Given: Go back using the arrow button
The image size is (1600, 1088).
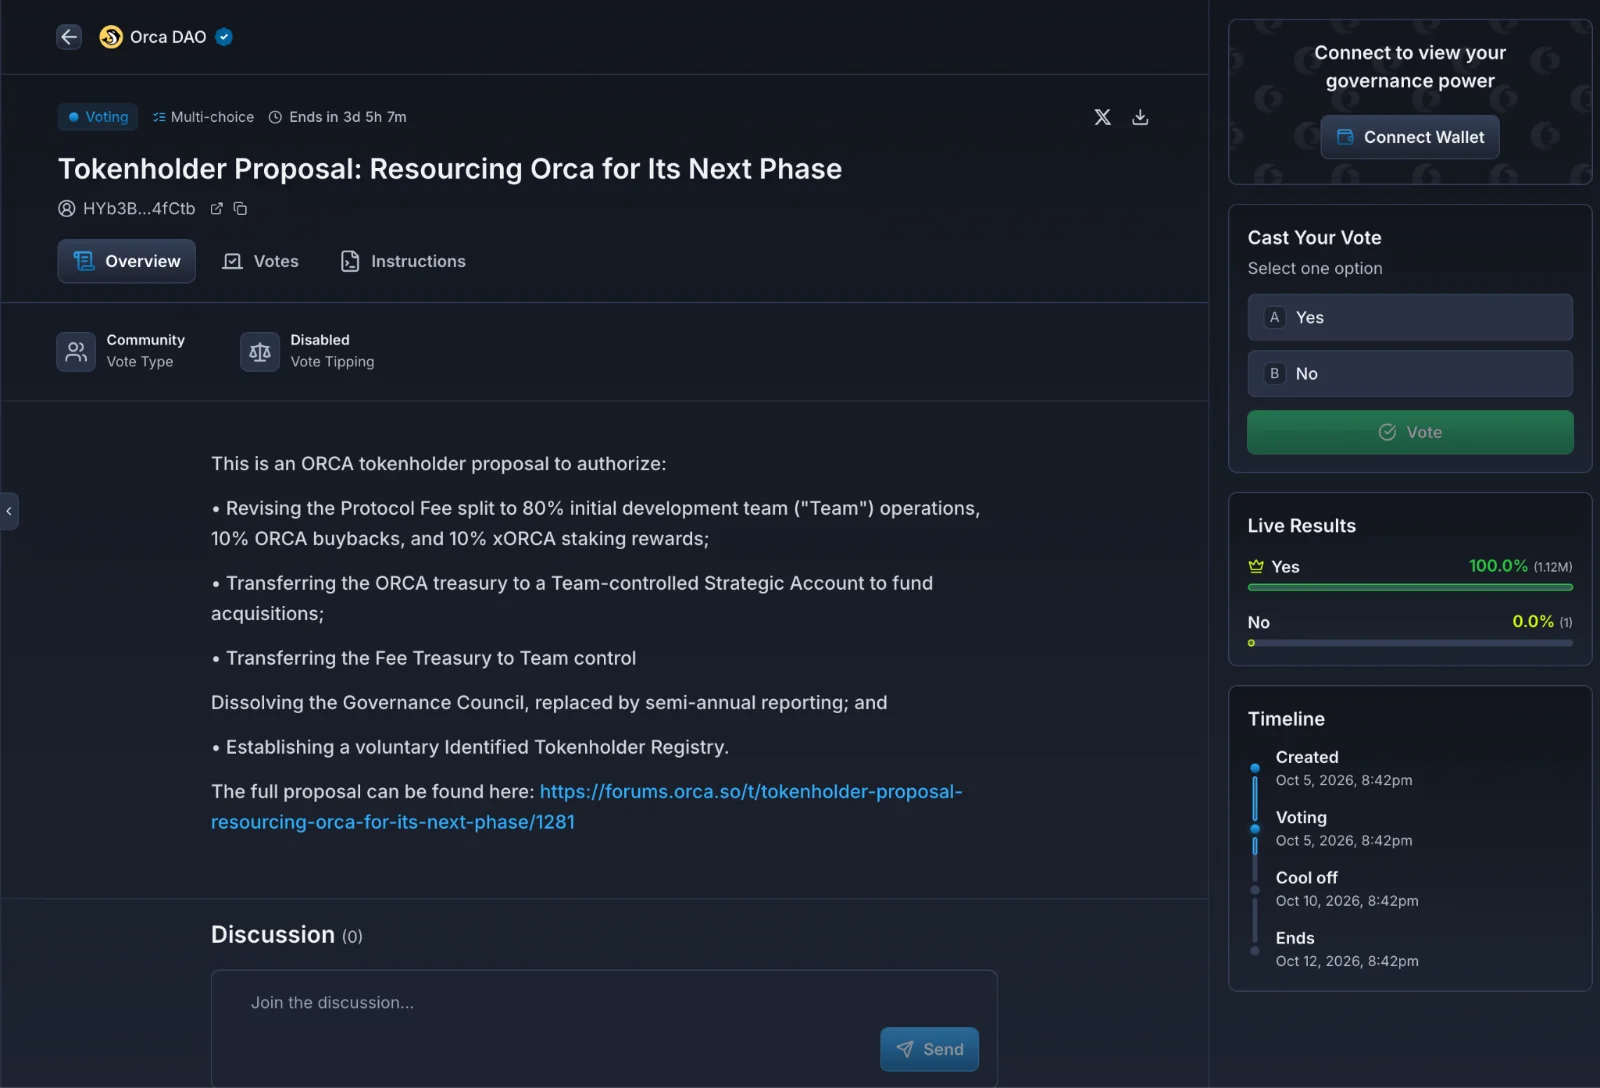Looking at the screenshot, I should coord(69,37).
